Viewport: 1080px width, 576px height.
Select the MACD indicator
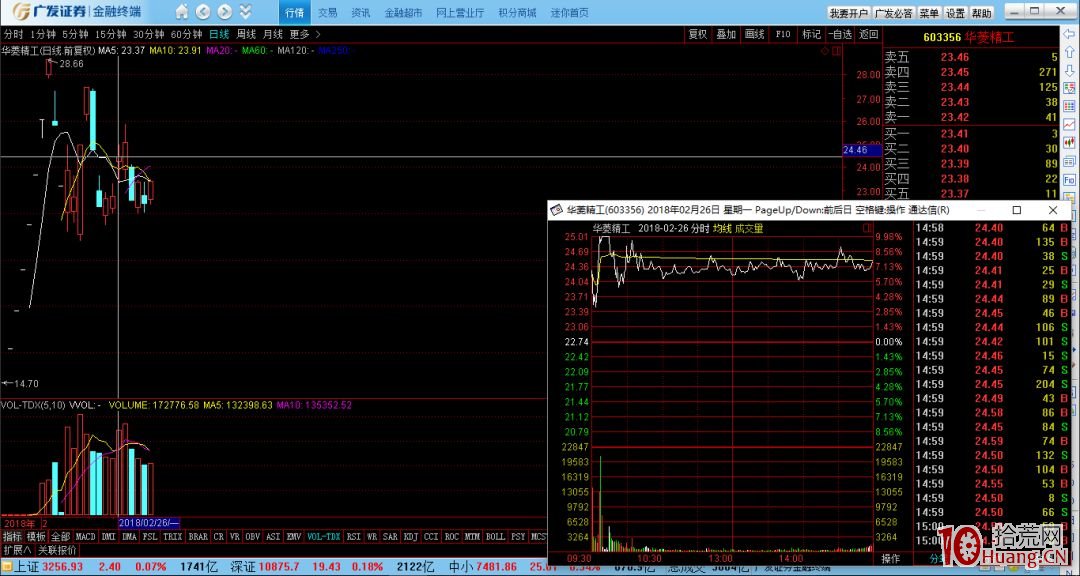click(x=85, y=537)
